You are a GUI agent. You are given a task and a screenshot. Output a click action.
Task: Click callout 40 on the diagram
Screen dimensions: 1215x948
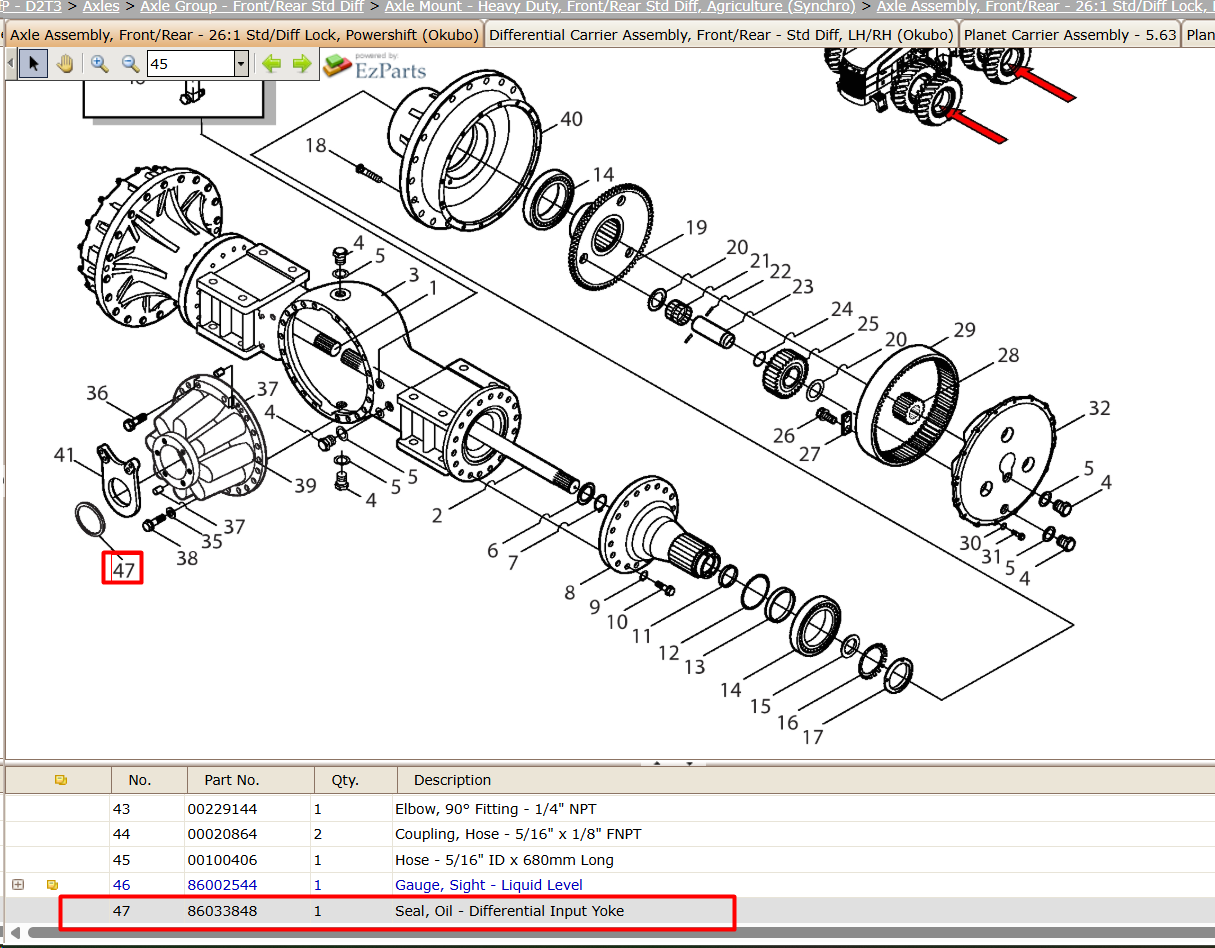pos(571,119)
